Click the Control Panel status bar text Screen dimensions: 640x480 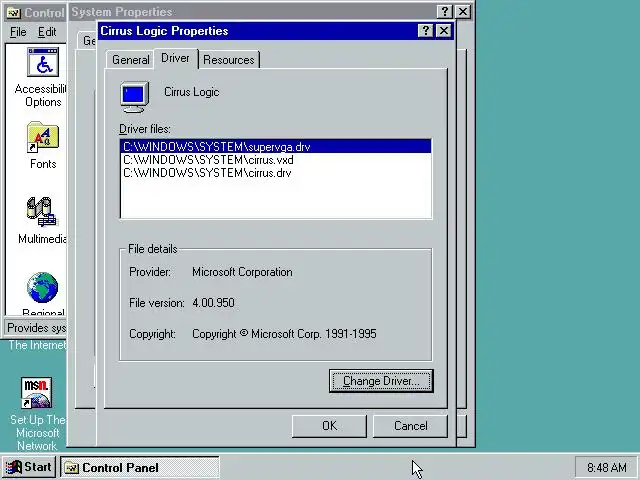36,328
